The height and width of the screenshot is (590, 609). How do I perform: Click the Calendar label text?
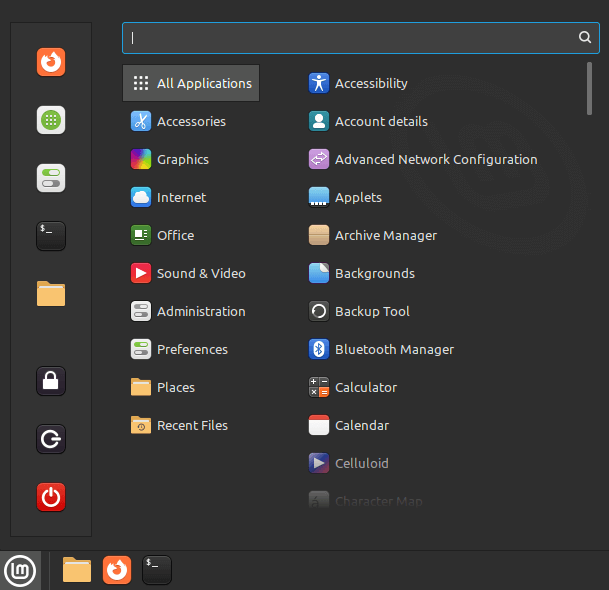tap(362, 425)
